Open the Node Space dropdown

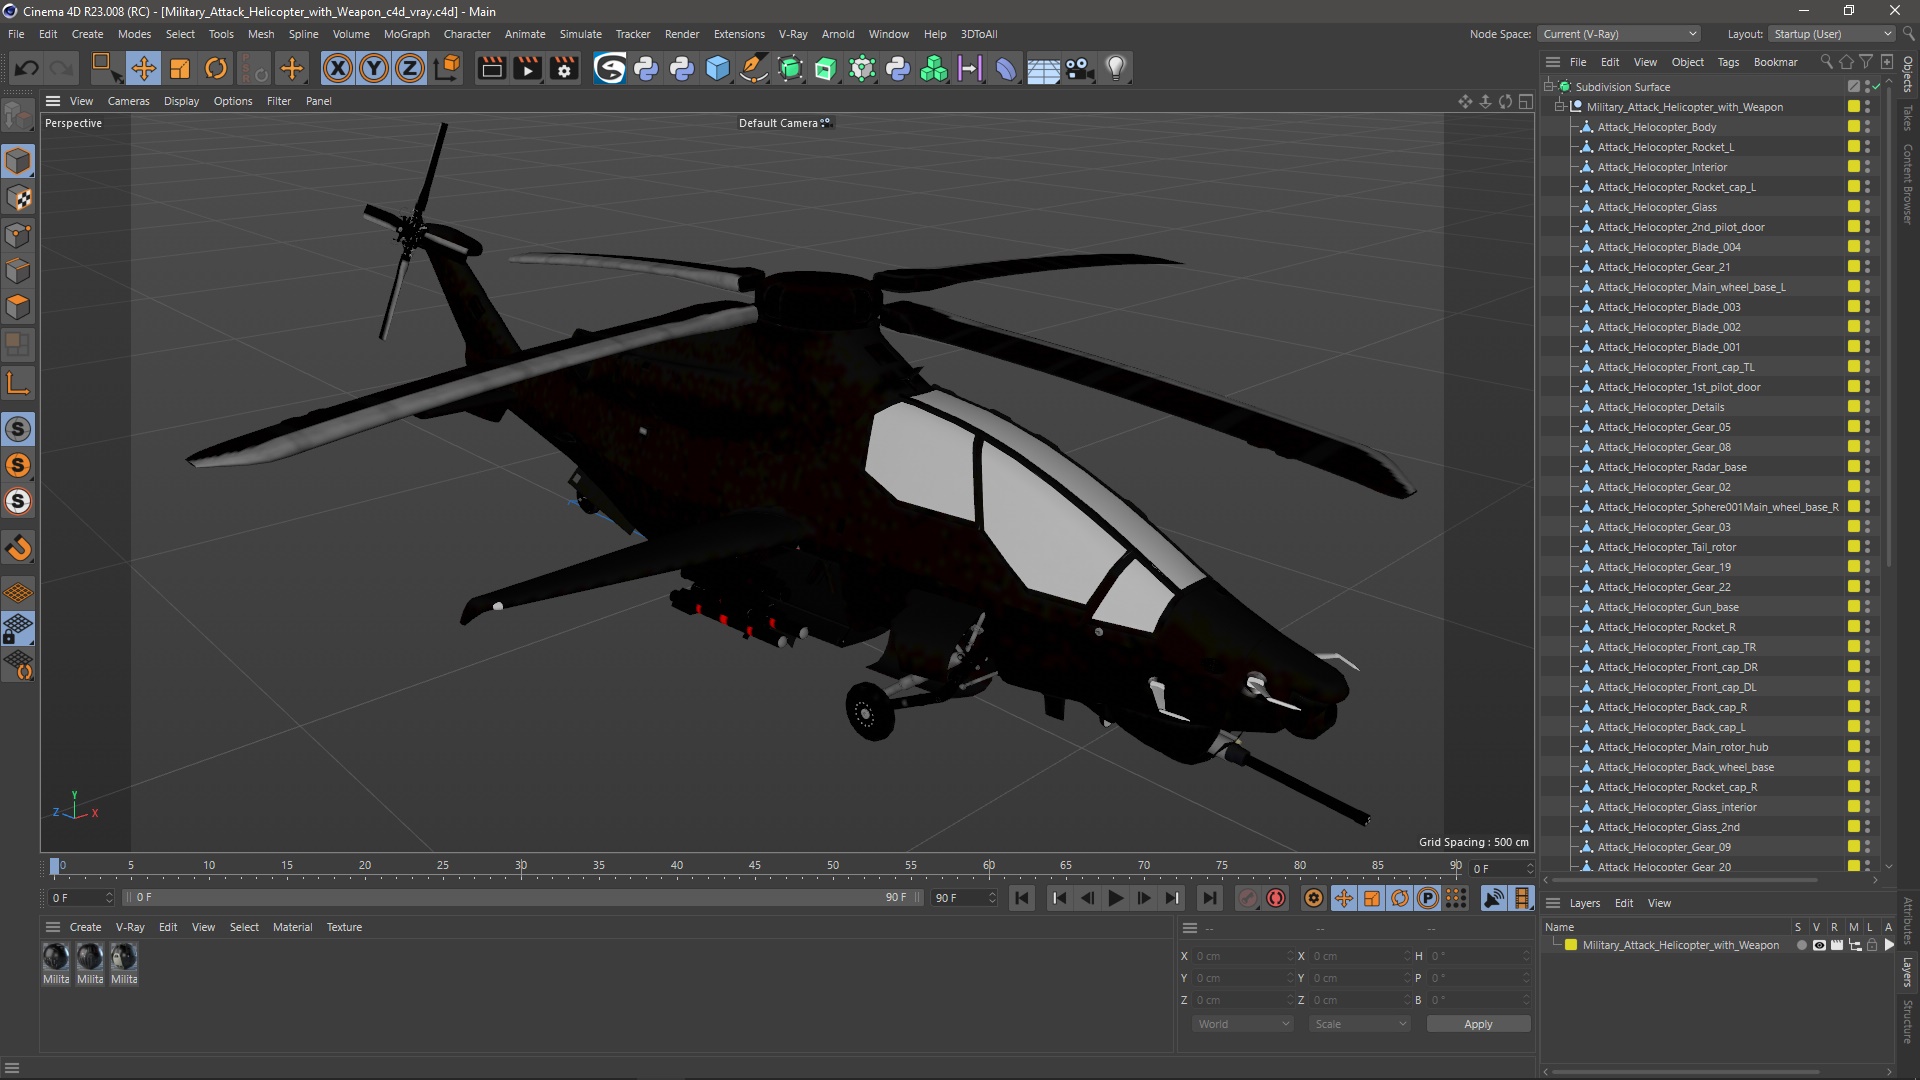[1619, 34]
